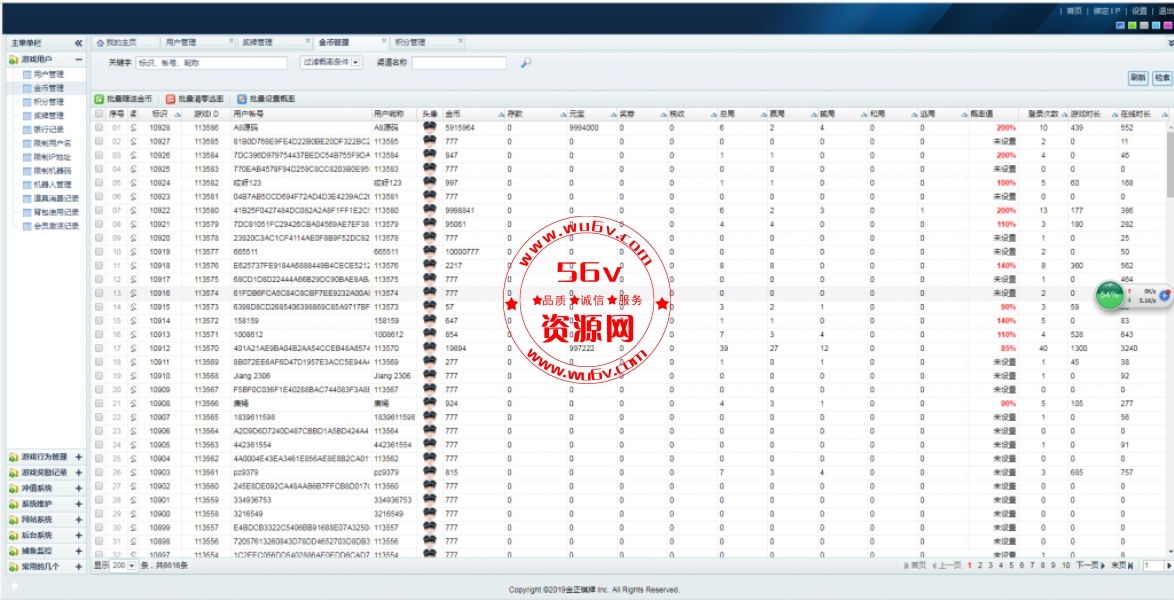Image resolution: width=1174 pixels, height=600 pixels.
Task: Click the table icon beside 机器人管理 in sidebar
Action: point(27,184)
